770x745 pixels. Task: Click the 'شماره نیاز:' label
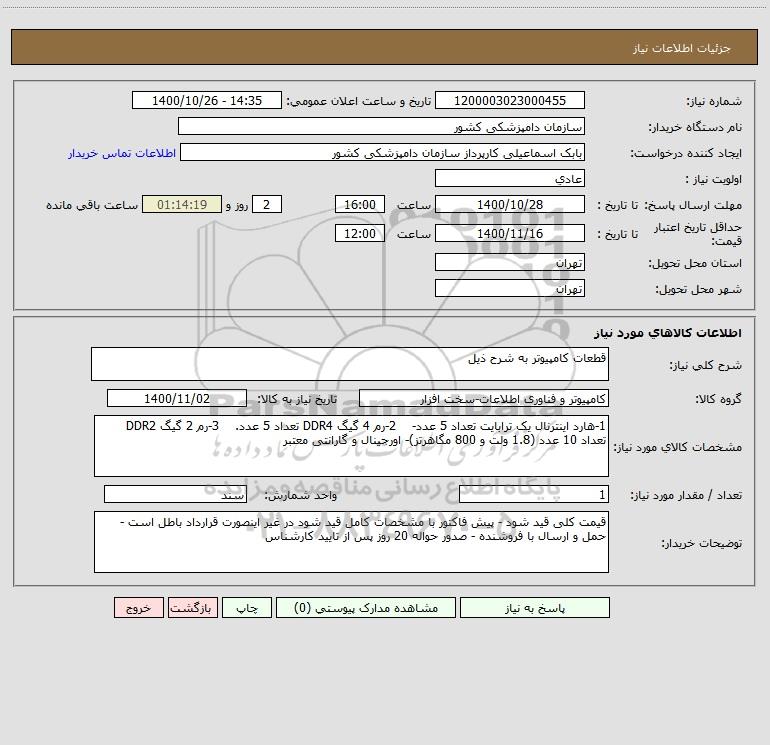point(714,101)
